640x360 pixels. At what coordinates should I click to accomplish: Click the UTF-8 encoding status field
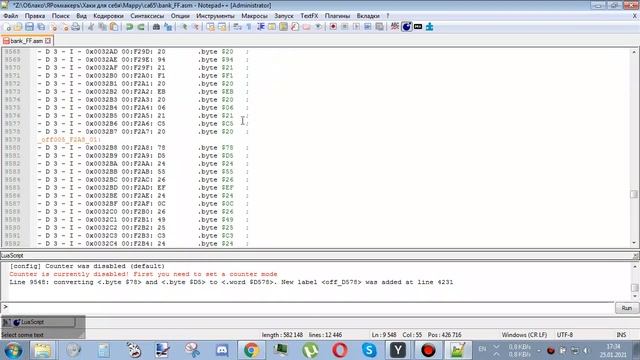click(564, 335)
